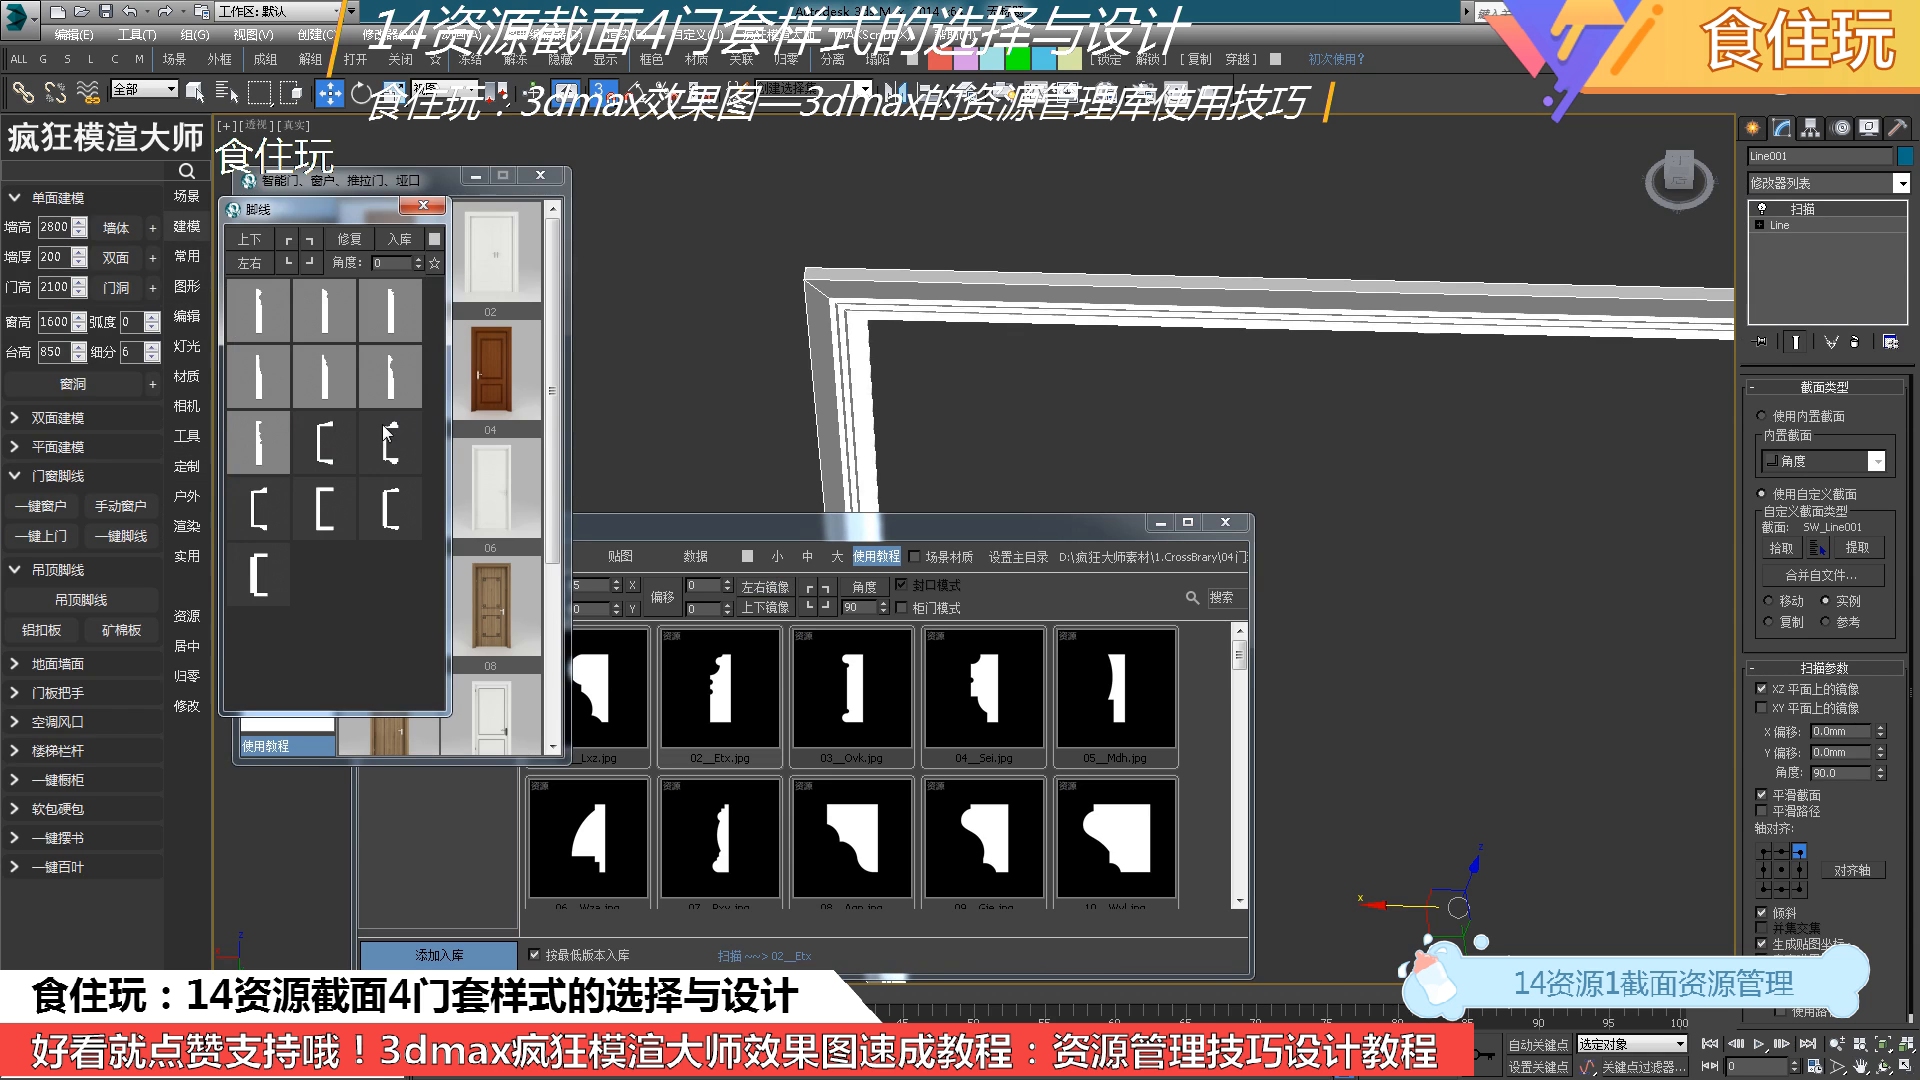Click the 合并自文件... button
The image size is (1920, 1080).
click(x=1823, y=575)
